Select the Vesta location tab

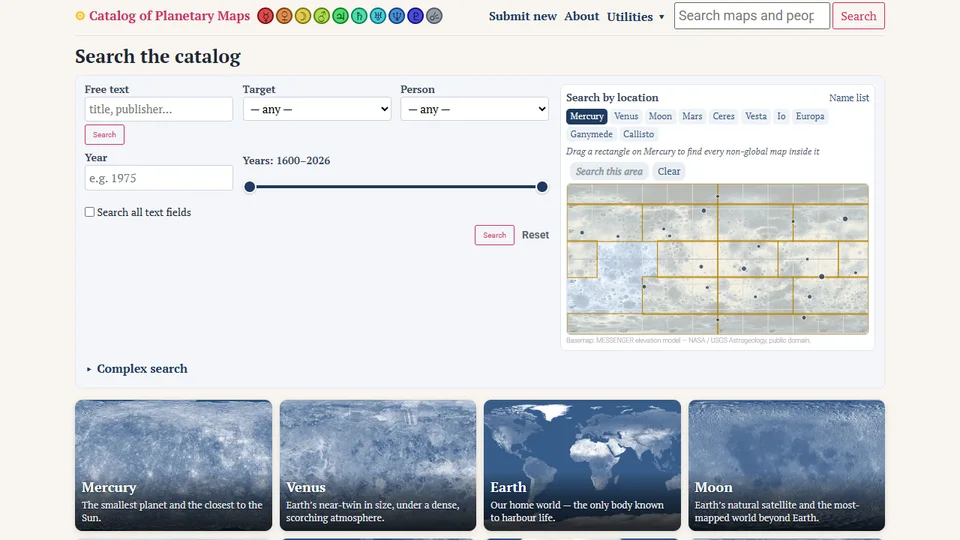[756, 116]
